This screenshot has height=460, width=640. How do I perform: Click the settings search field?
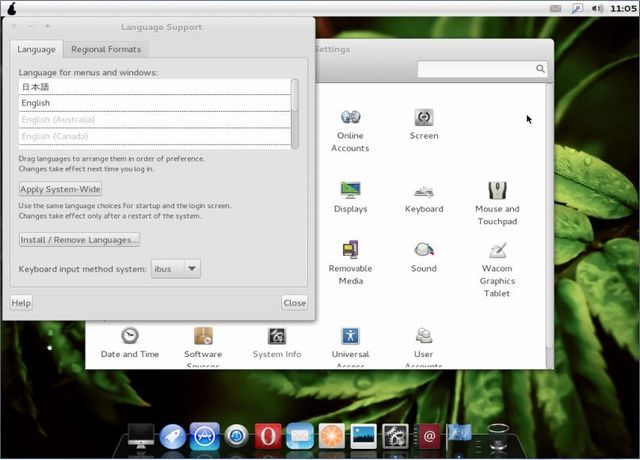476,69
